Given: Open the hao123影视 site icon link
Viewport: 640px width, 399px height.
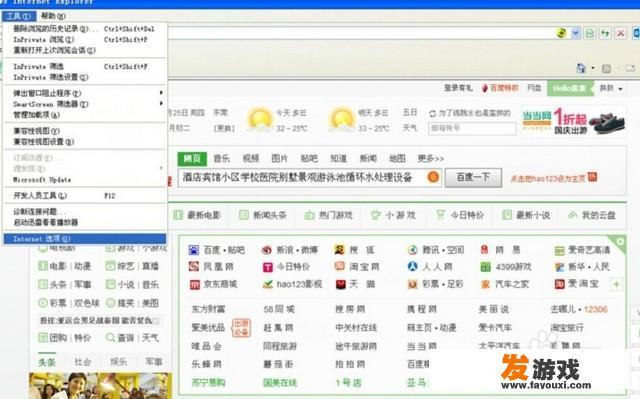Looking at the screenshot, I should (268, 284).
